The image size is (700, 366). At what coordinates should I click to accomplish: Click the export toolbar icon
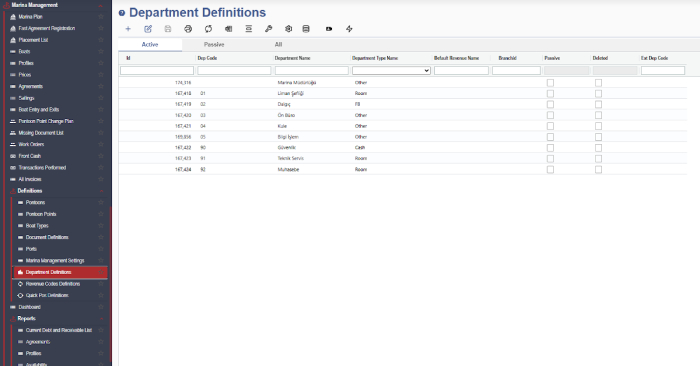[229, 29]
